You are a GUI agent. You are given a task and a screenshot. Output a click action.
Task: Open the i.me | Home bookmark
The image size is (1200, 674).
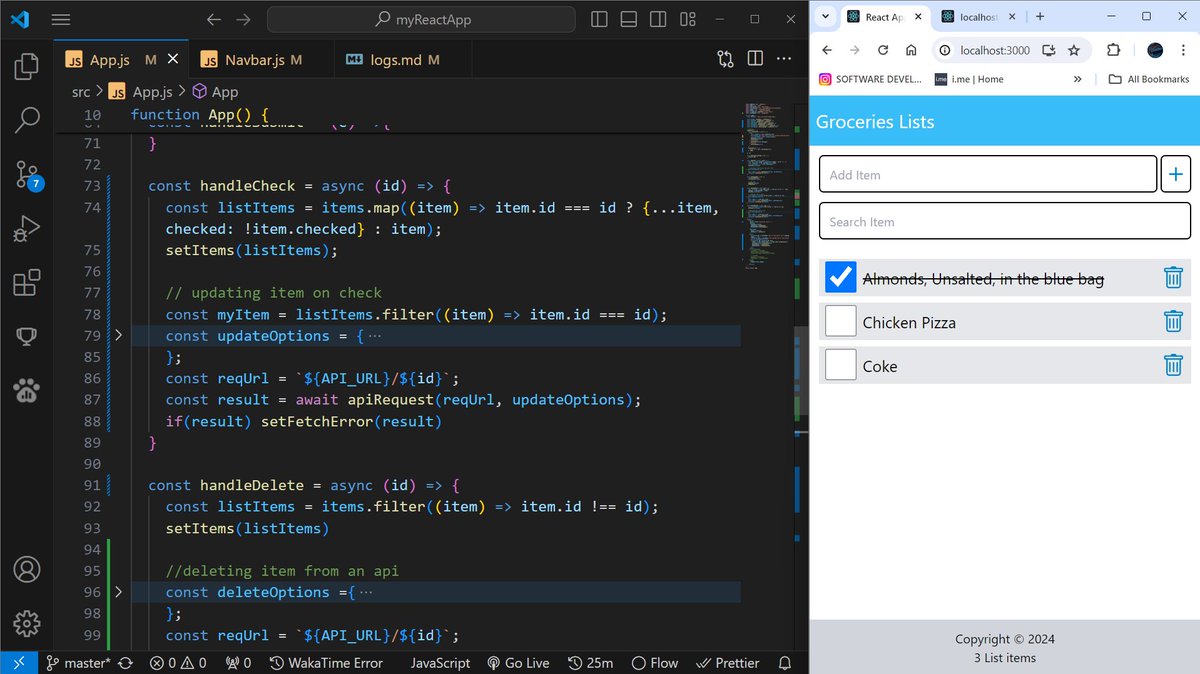pos(969,79)
